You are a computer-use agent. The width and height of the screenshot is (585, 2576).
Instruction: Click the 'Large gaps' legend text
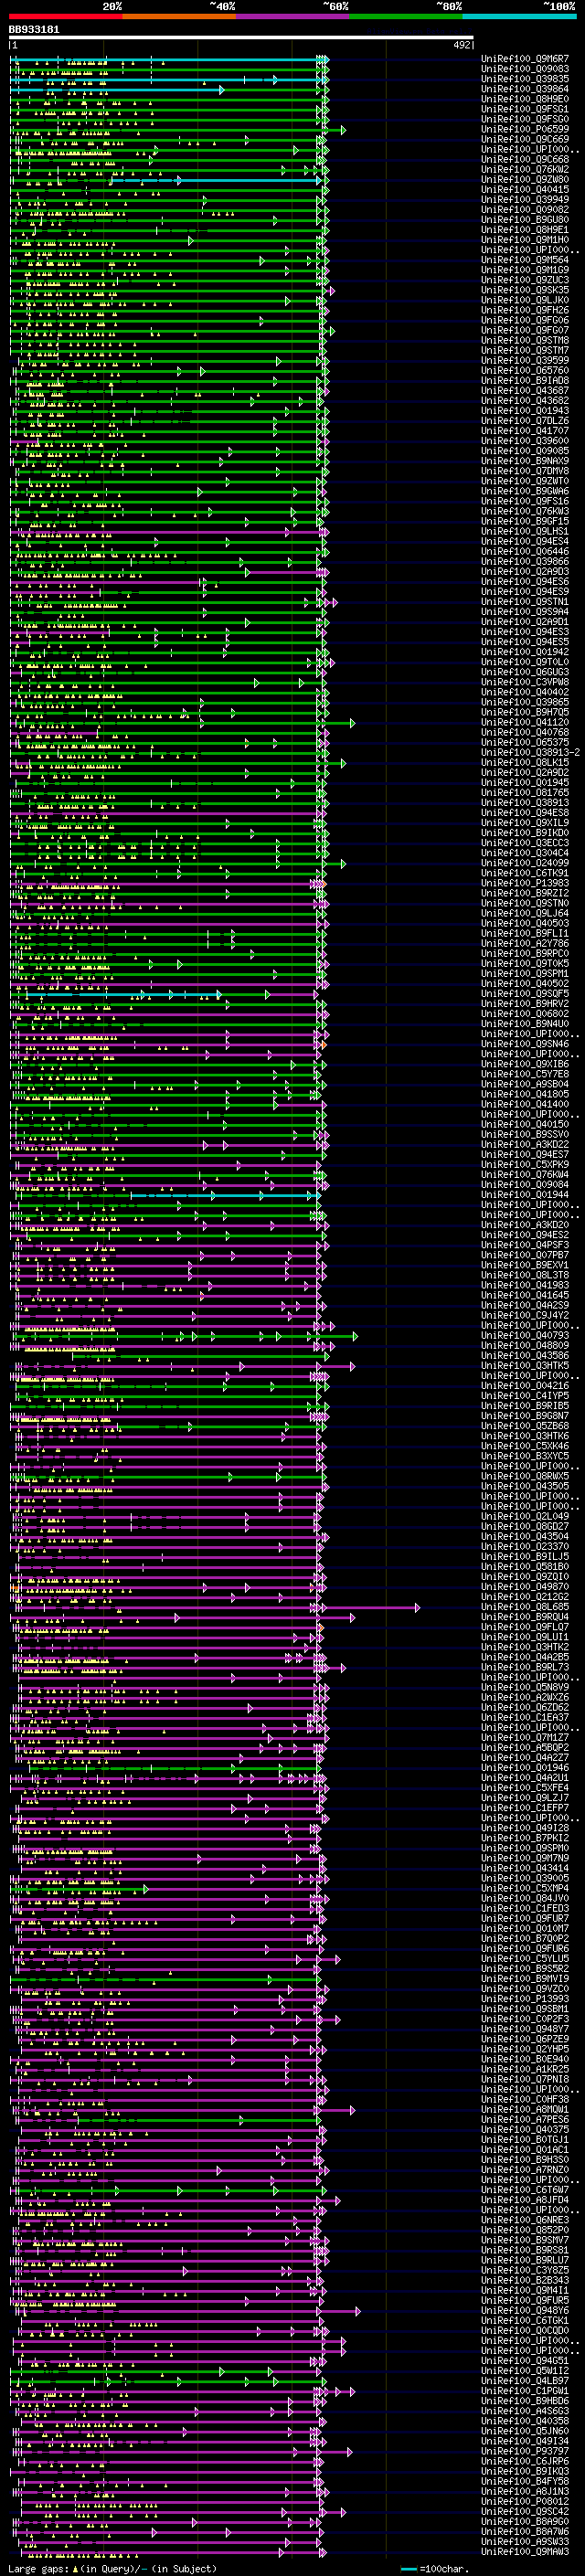[38, 2568]
